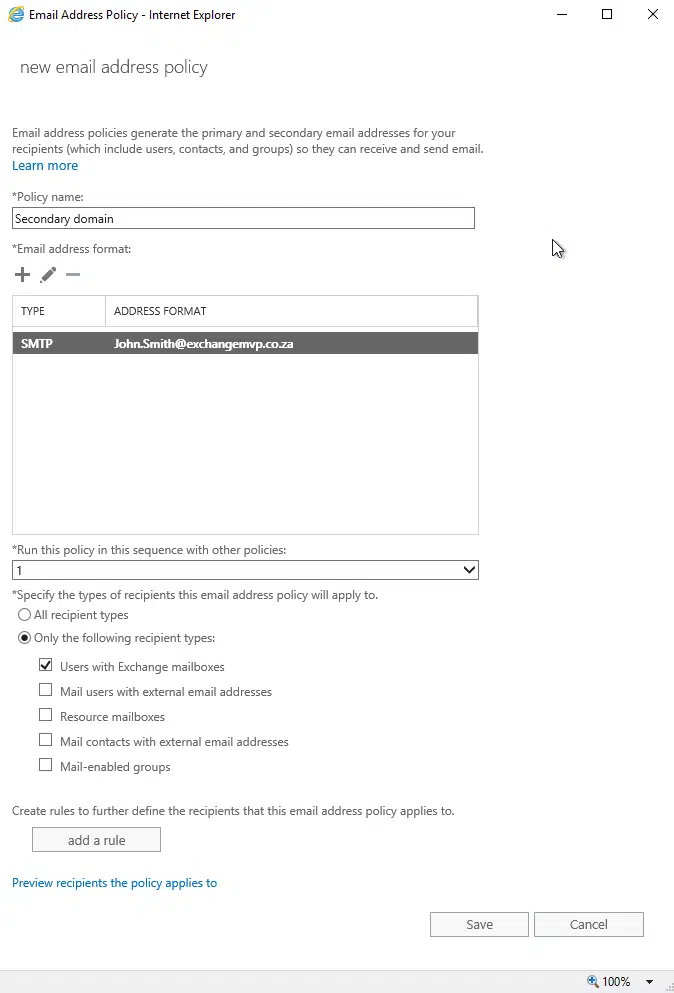674x993 pixels.
Task: Enable Mail users with external email addresses
Action: pos(45,689)
